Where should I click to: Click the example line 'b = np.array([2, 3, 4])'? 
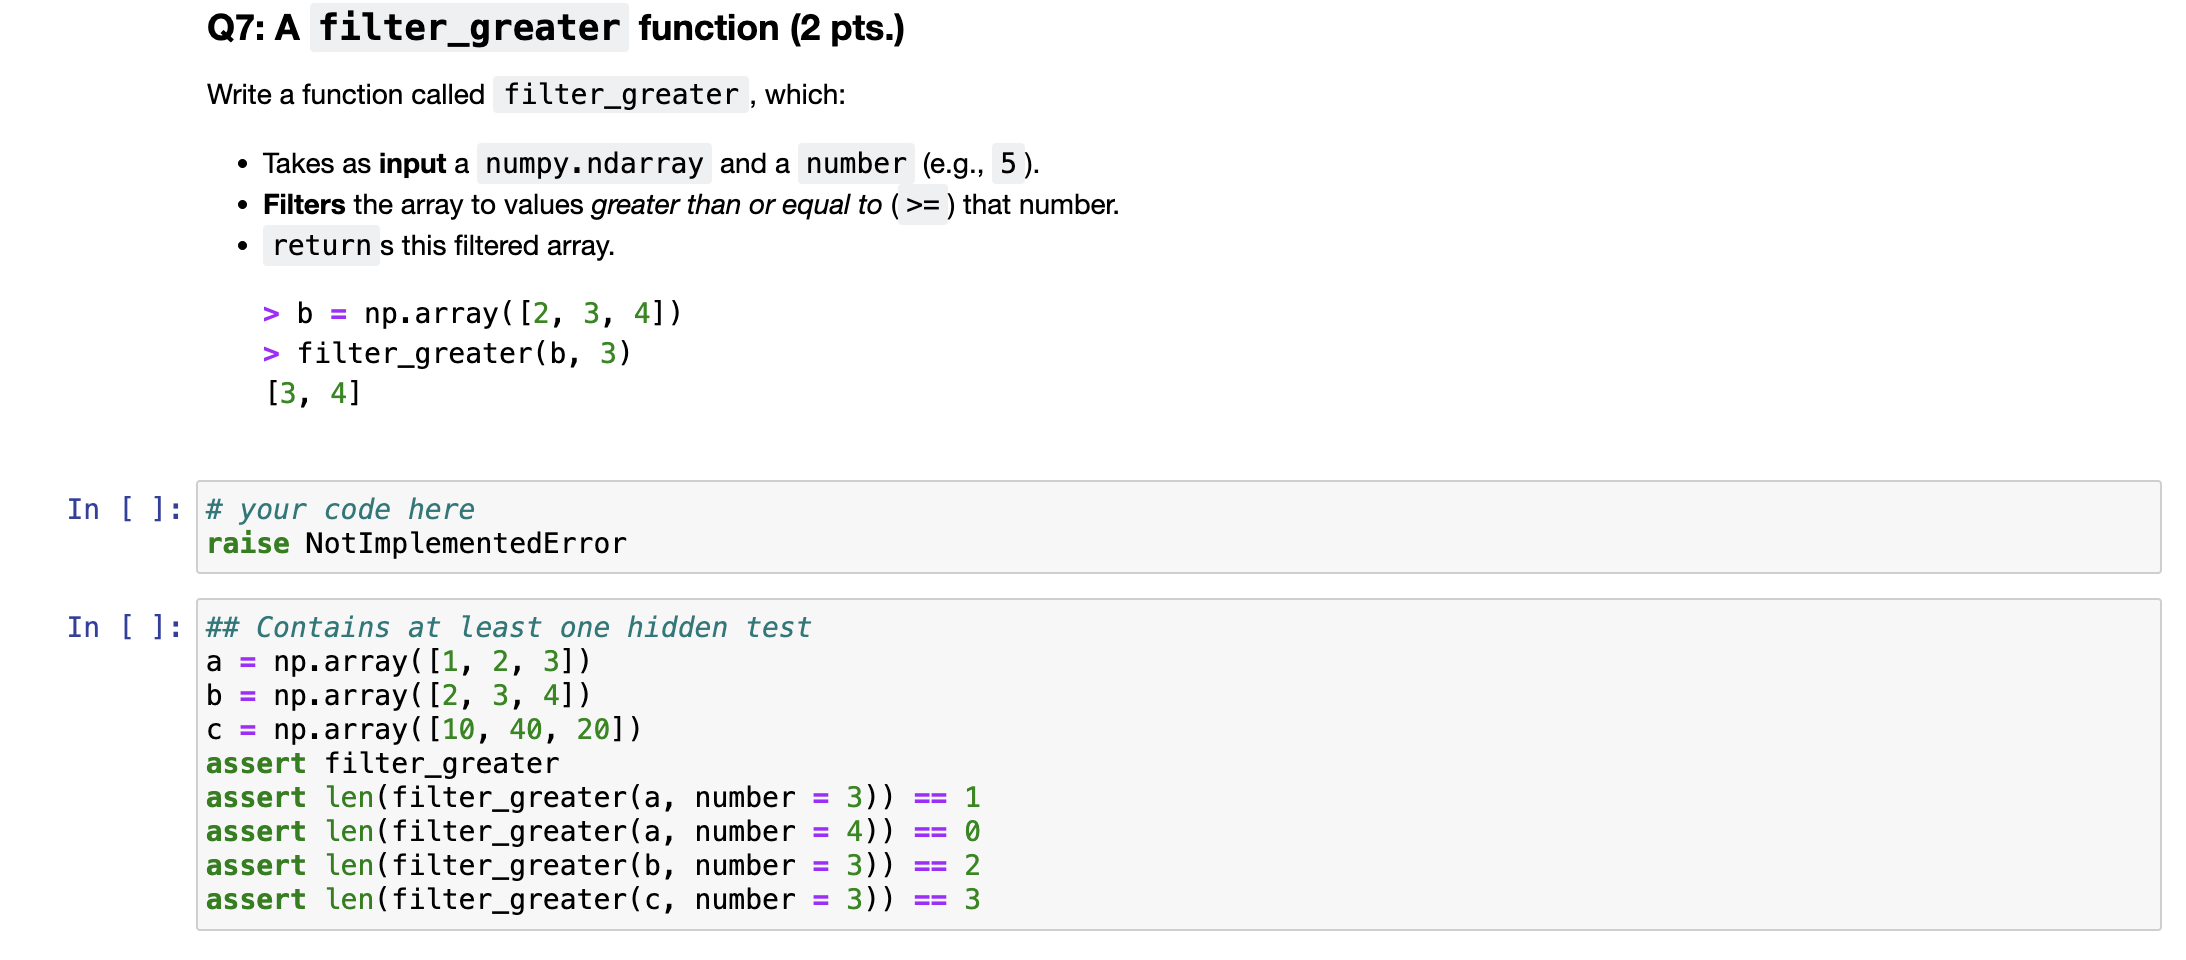point(472,313)
